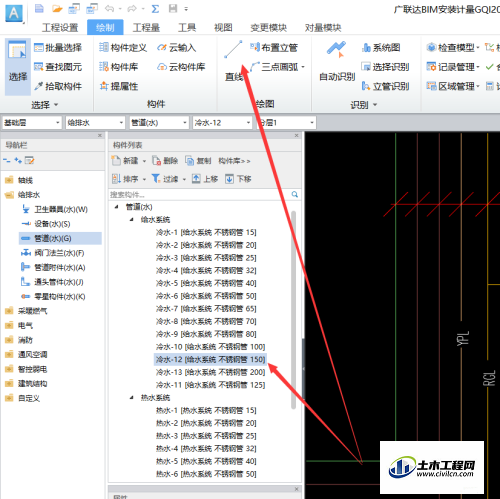The width and height of the screenshot is (500, 499).
Task: Click 拾取构件 pick component
Action: tap(58, 86)
